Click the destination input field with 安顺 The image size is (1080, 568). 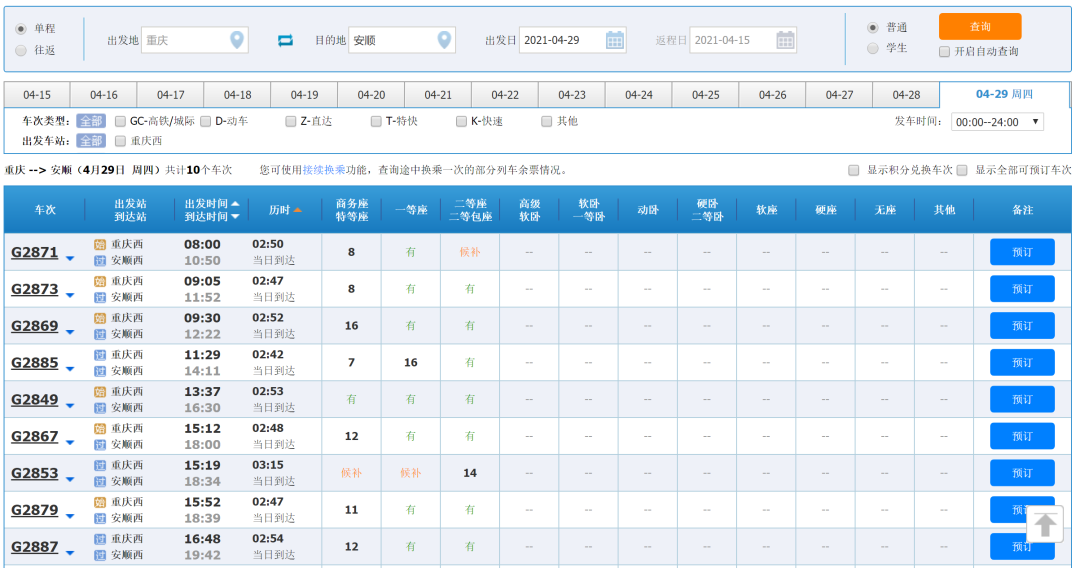(x=390, y=40)
